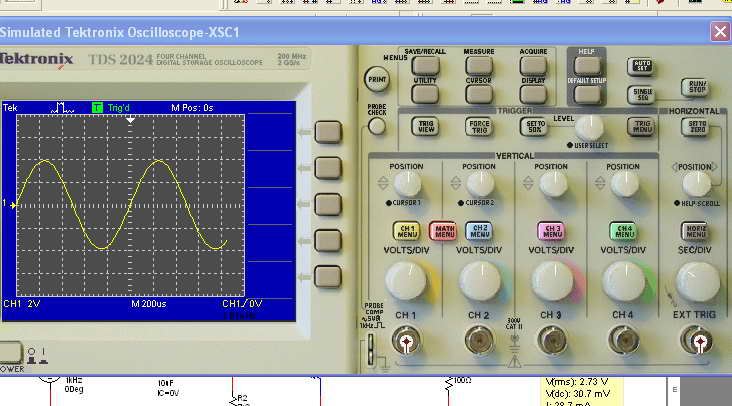Click the SET TO 50% trigger button
Image resolution: width=732 pixels, height=406 pixels.
tap(533, 126)
